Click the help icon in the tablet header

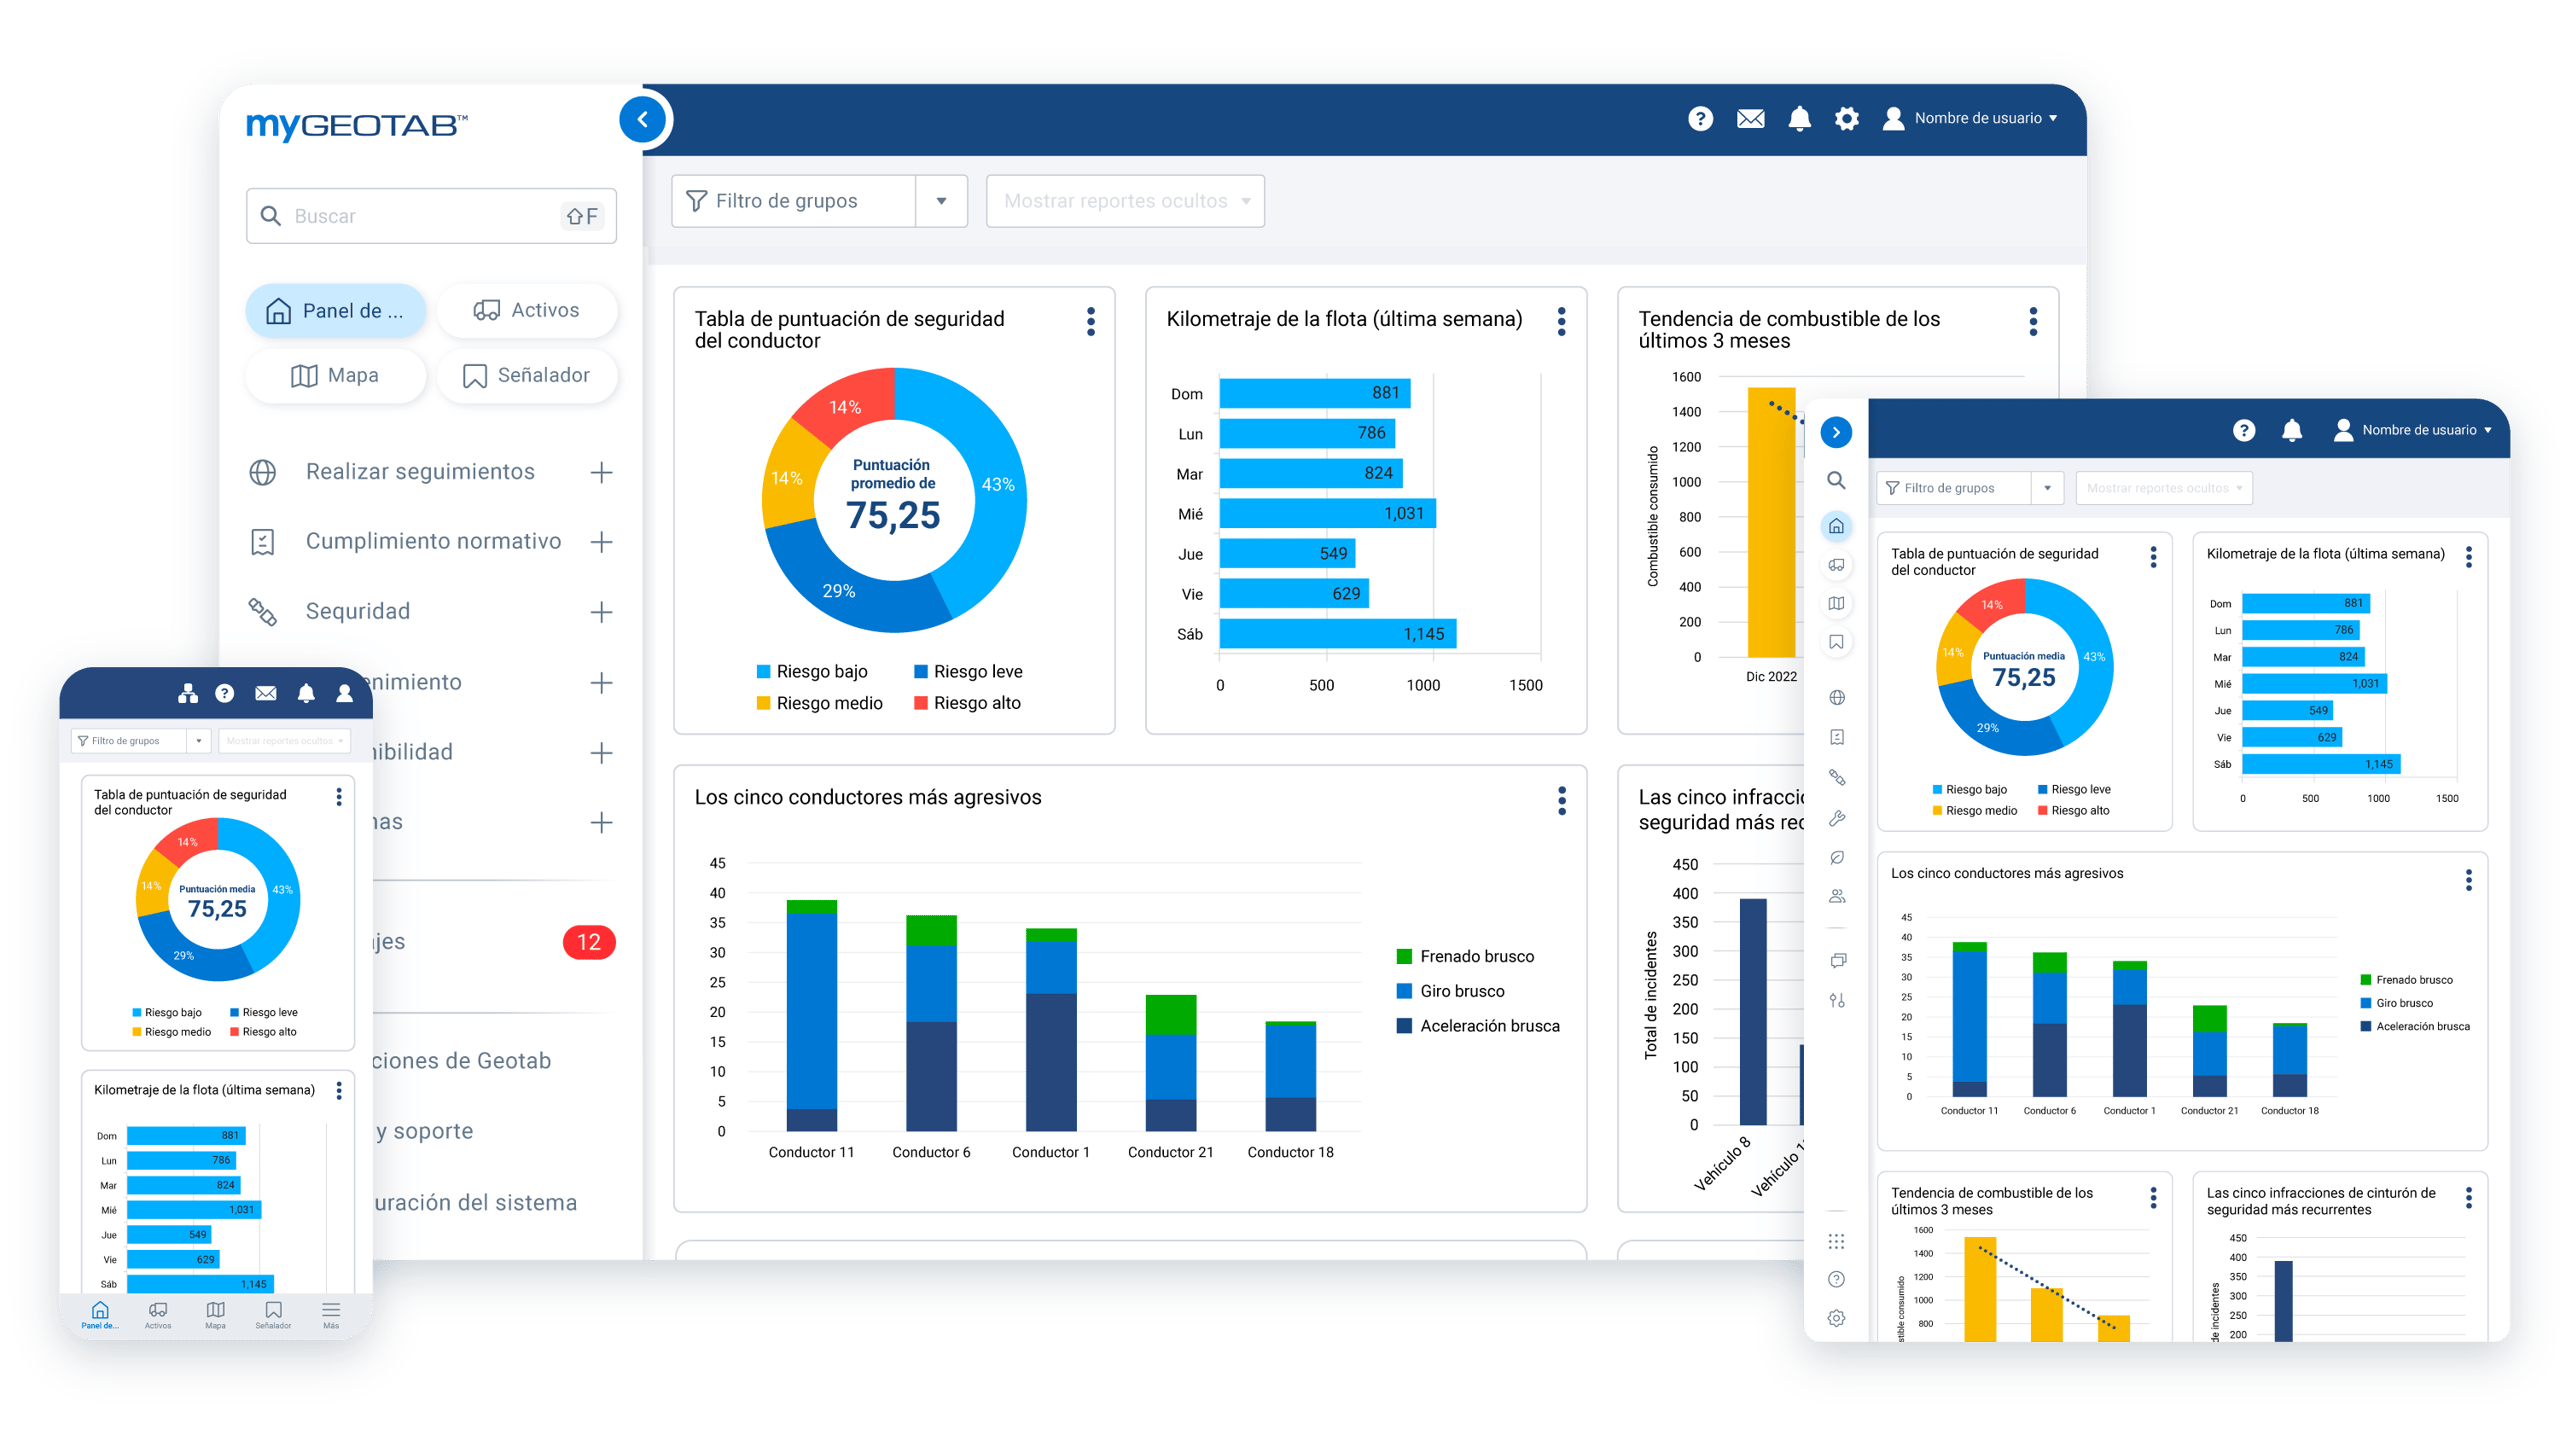pyautogui.click(x=2243, y=430)
